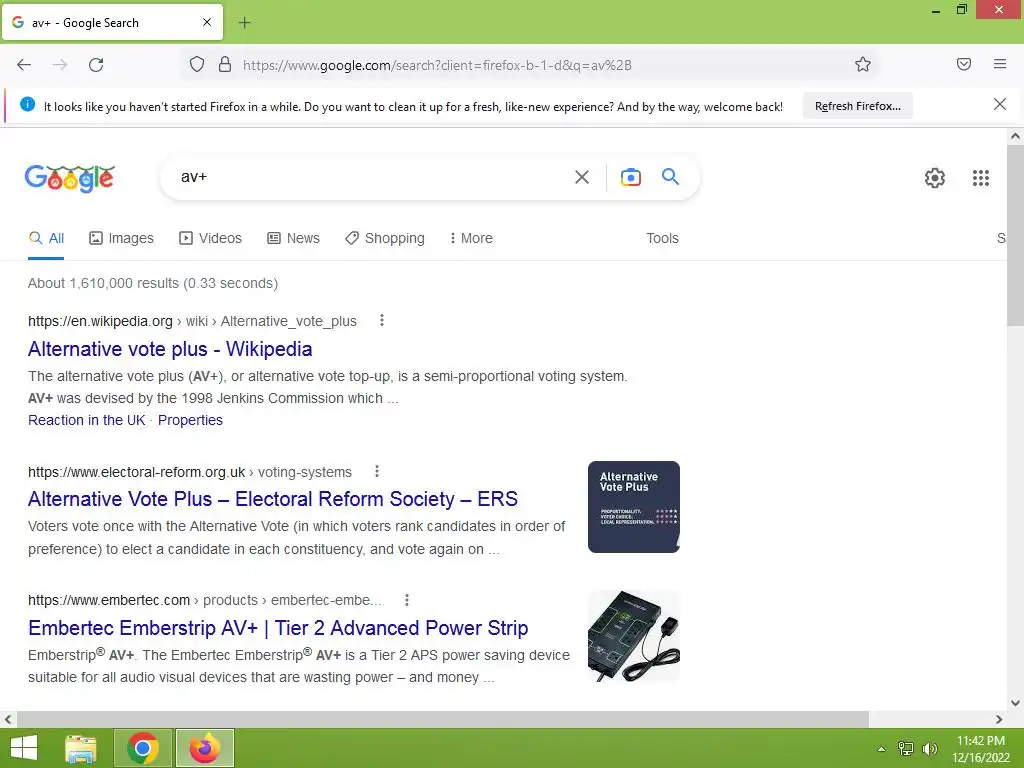Open network status tray icon
This screenshot has height=768, width=1024.
coord(906,748)
